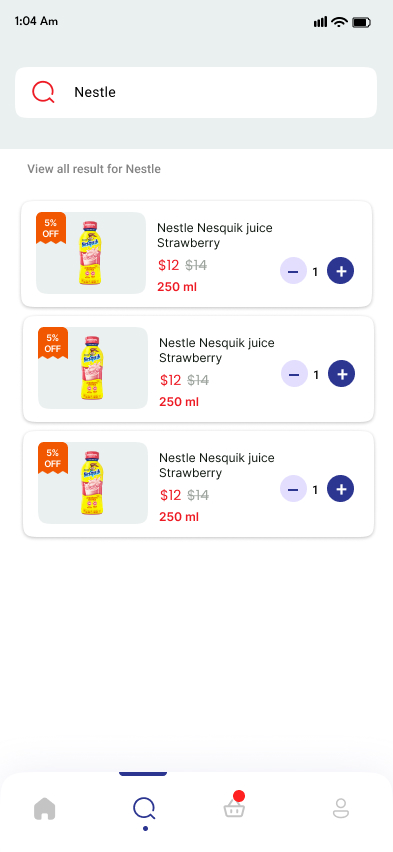Tap the battery icon in status bar

(x=361, y=22)
